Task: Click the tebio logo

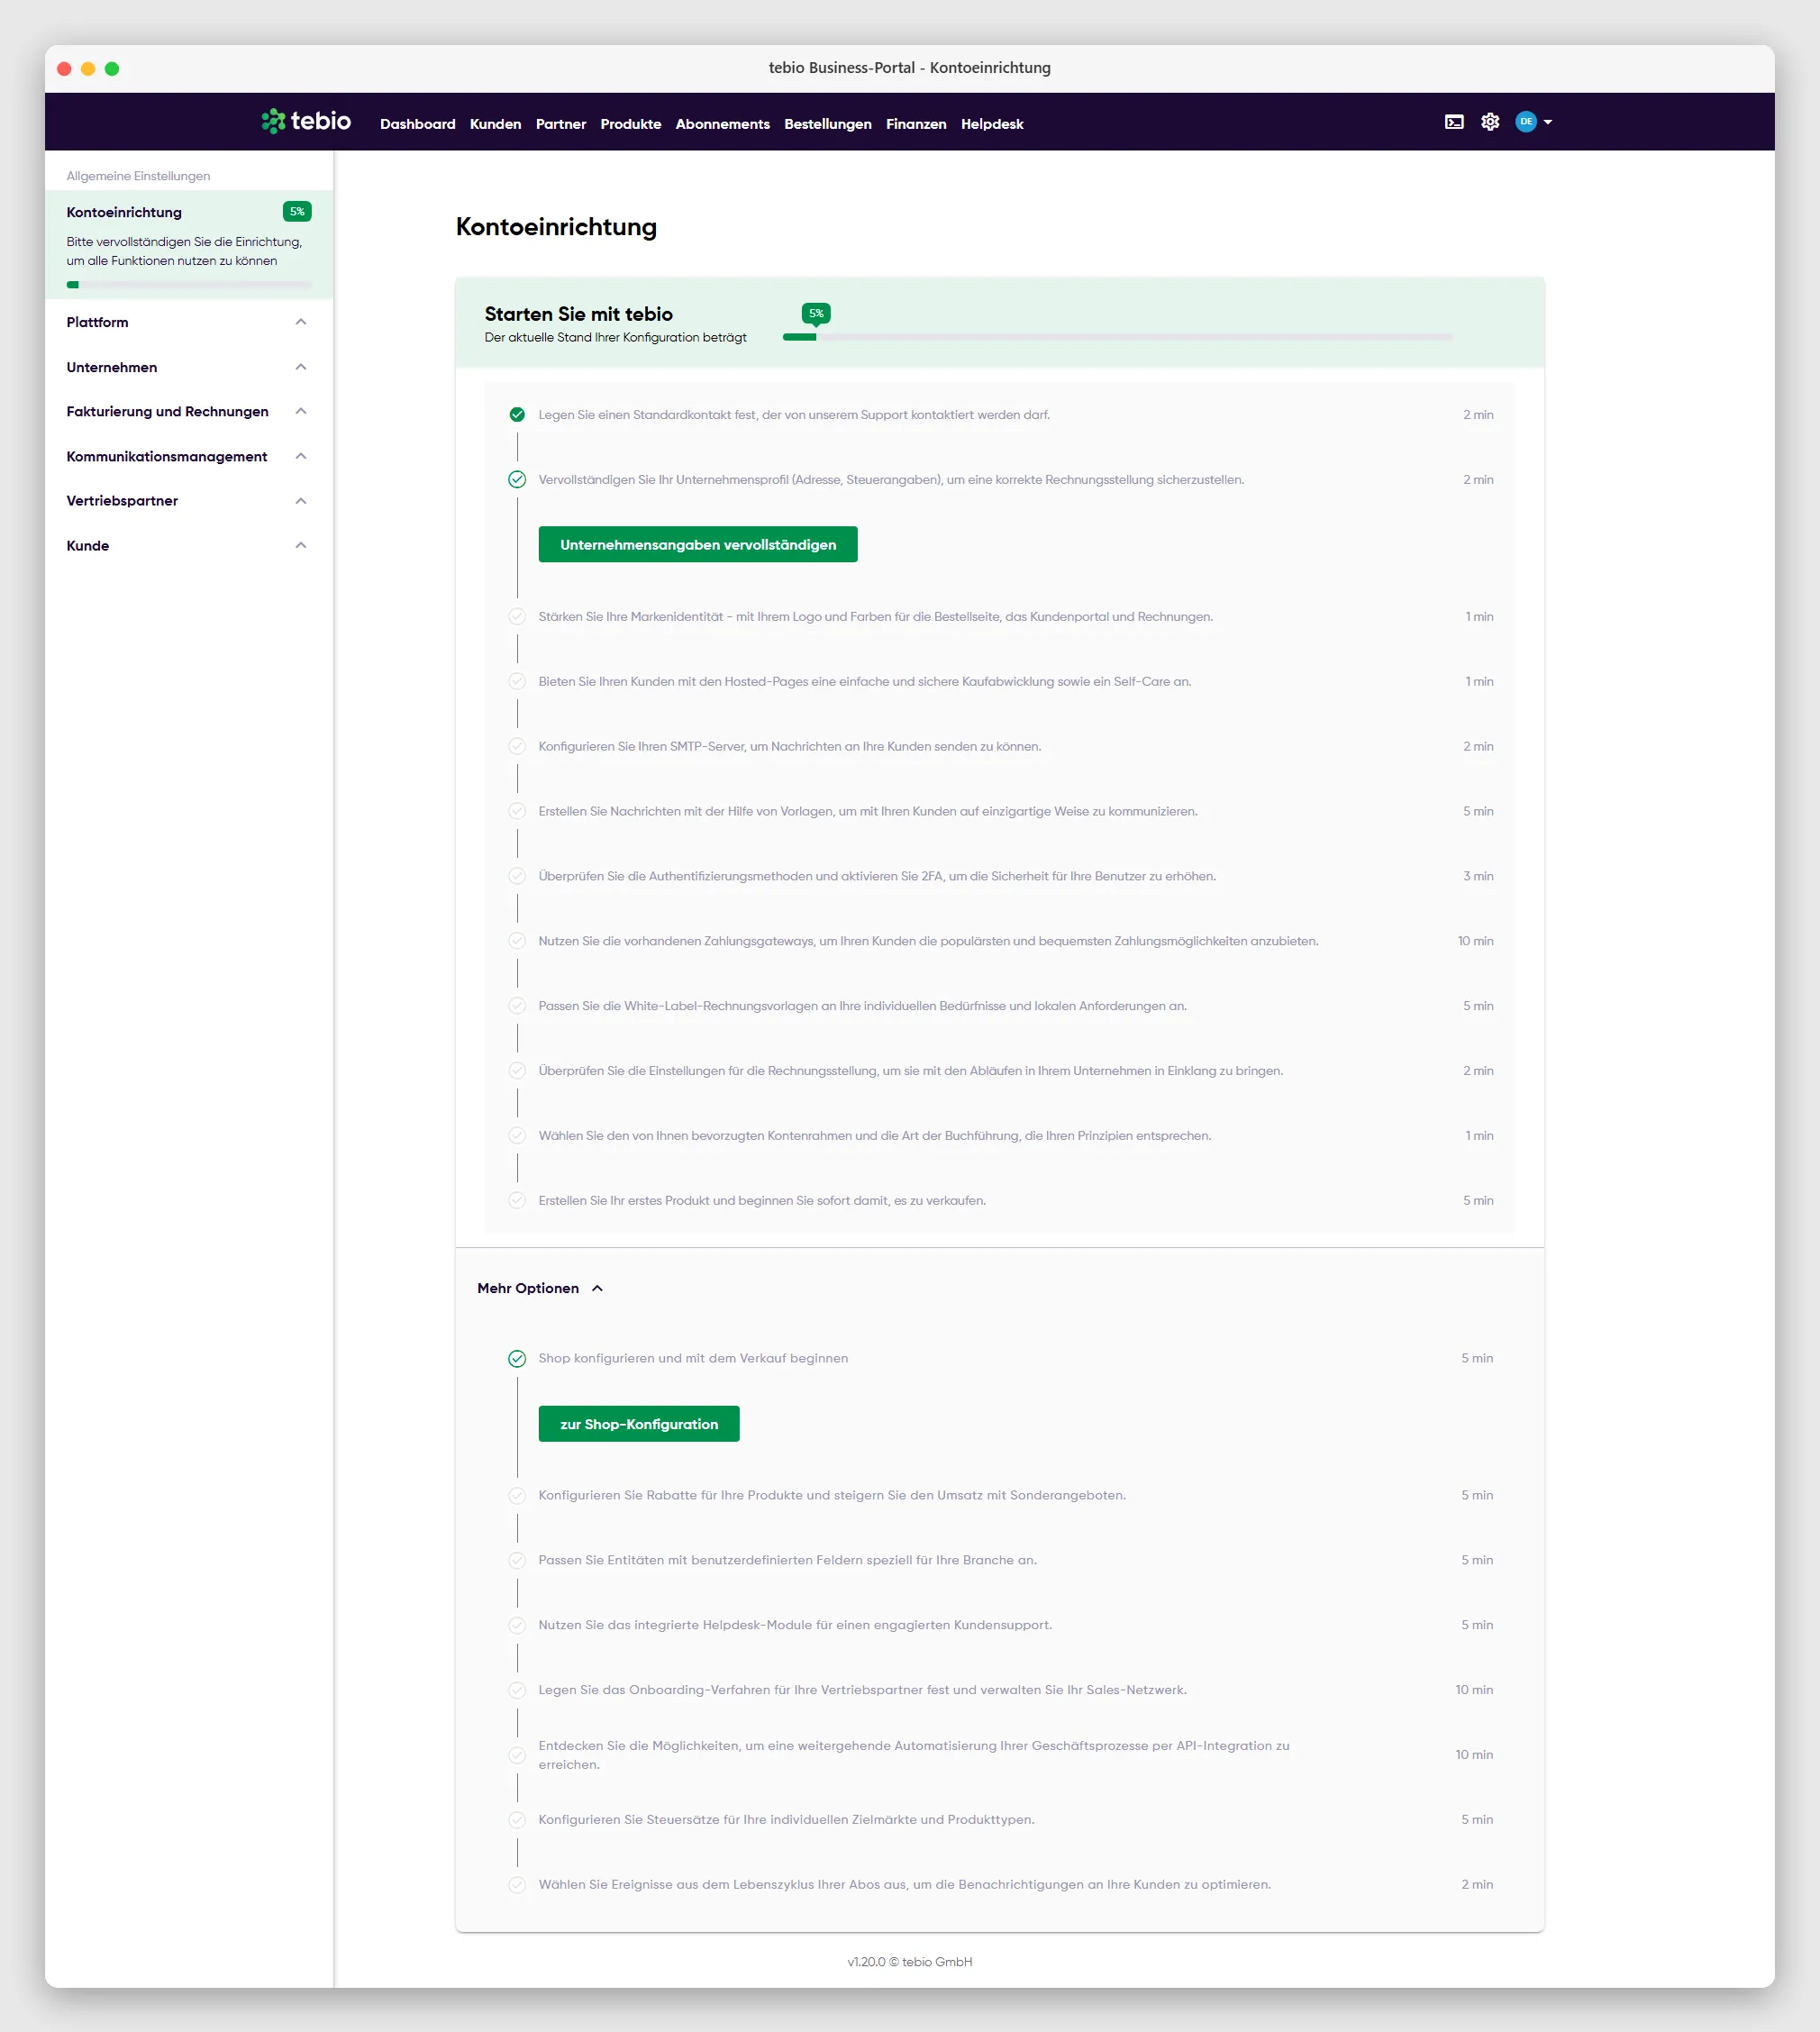Action: pos(306,121)
